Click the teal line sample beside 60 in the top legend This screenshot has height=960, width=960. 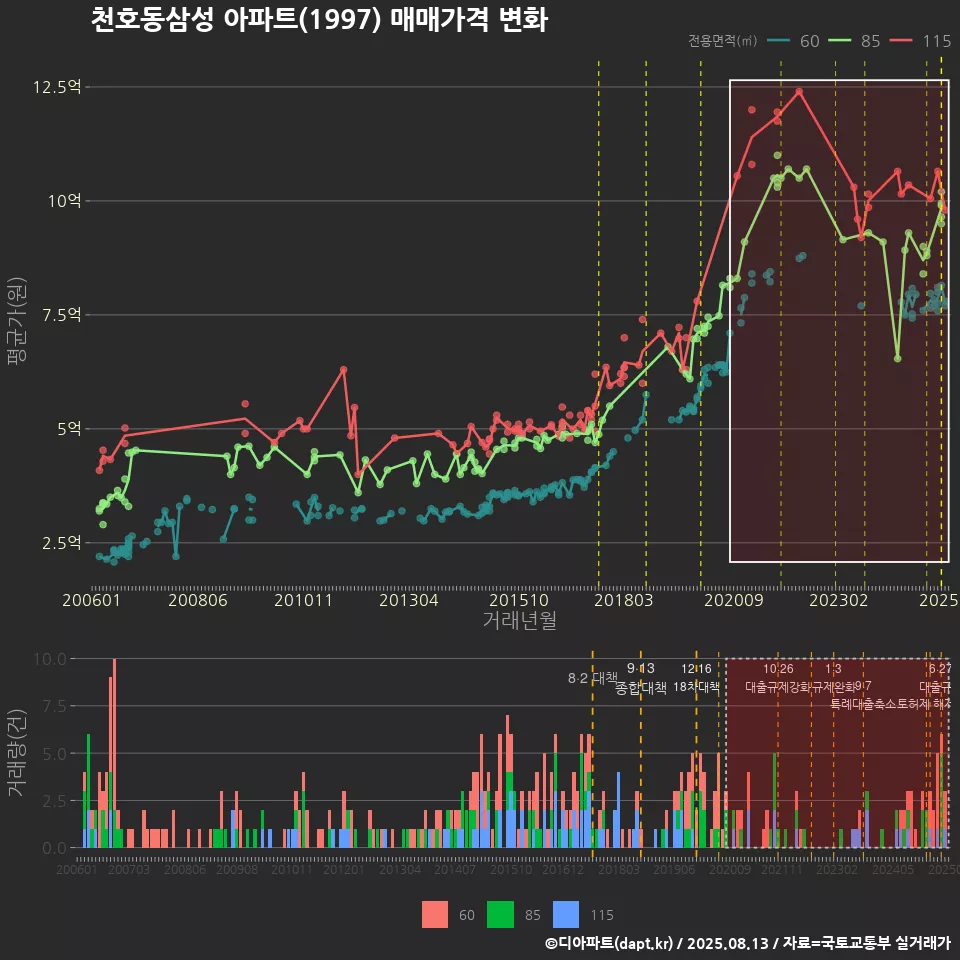(x=778, y=41)
